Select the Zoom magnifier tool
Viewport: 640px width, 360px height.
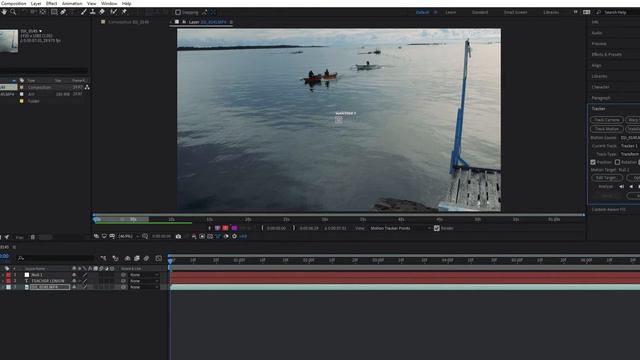(13, 12)
